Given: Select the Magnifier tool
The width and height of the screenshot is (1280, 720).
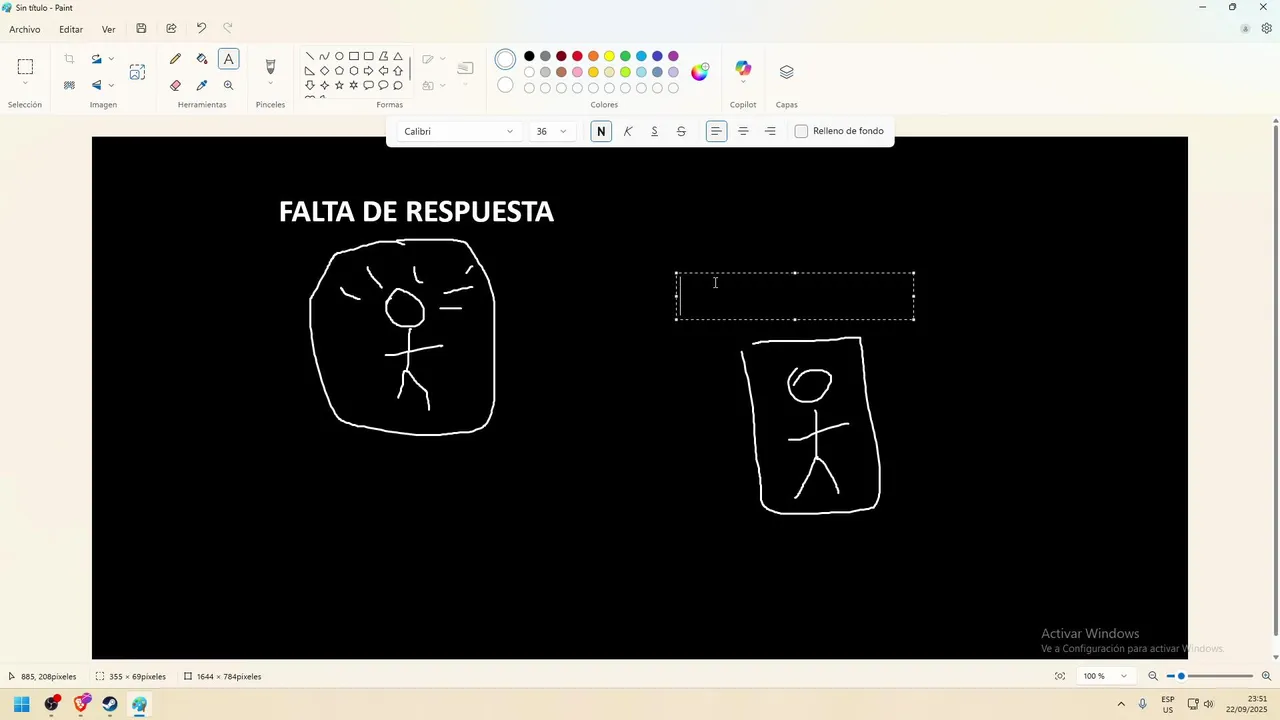Looking at the screenshot, I should tap(229, 85).
